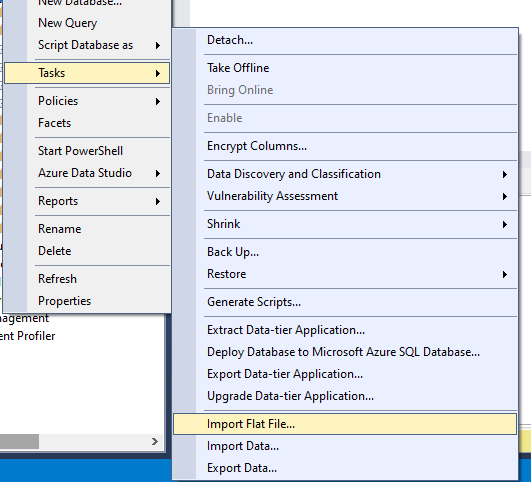Expand the Reports submenu arrow

[158, 202]
